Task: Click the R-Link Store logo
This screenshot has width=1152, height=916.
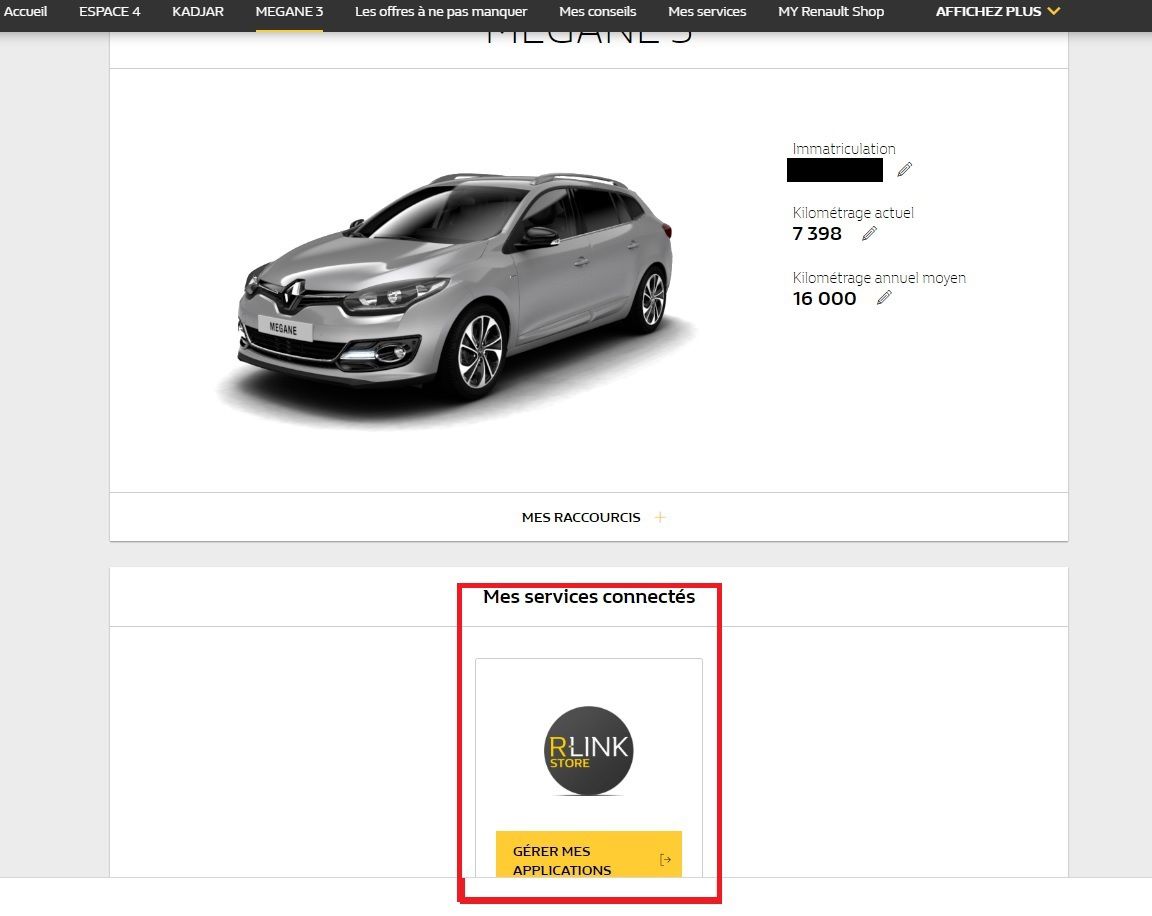Action: [x=588, y=750]
